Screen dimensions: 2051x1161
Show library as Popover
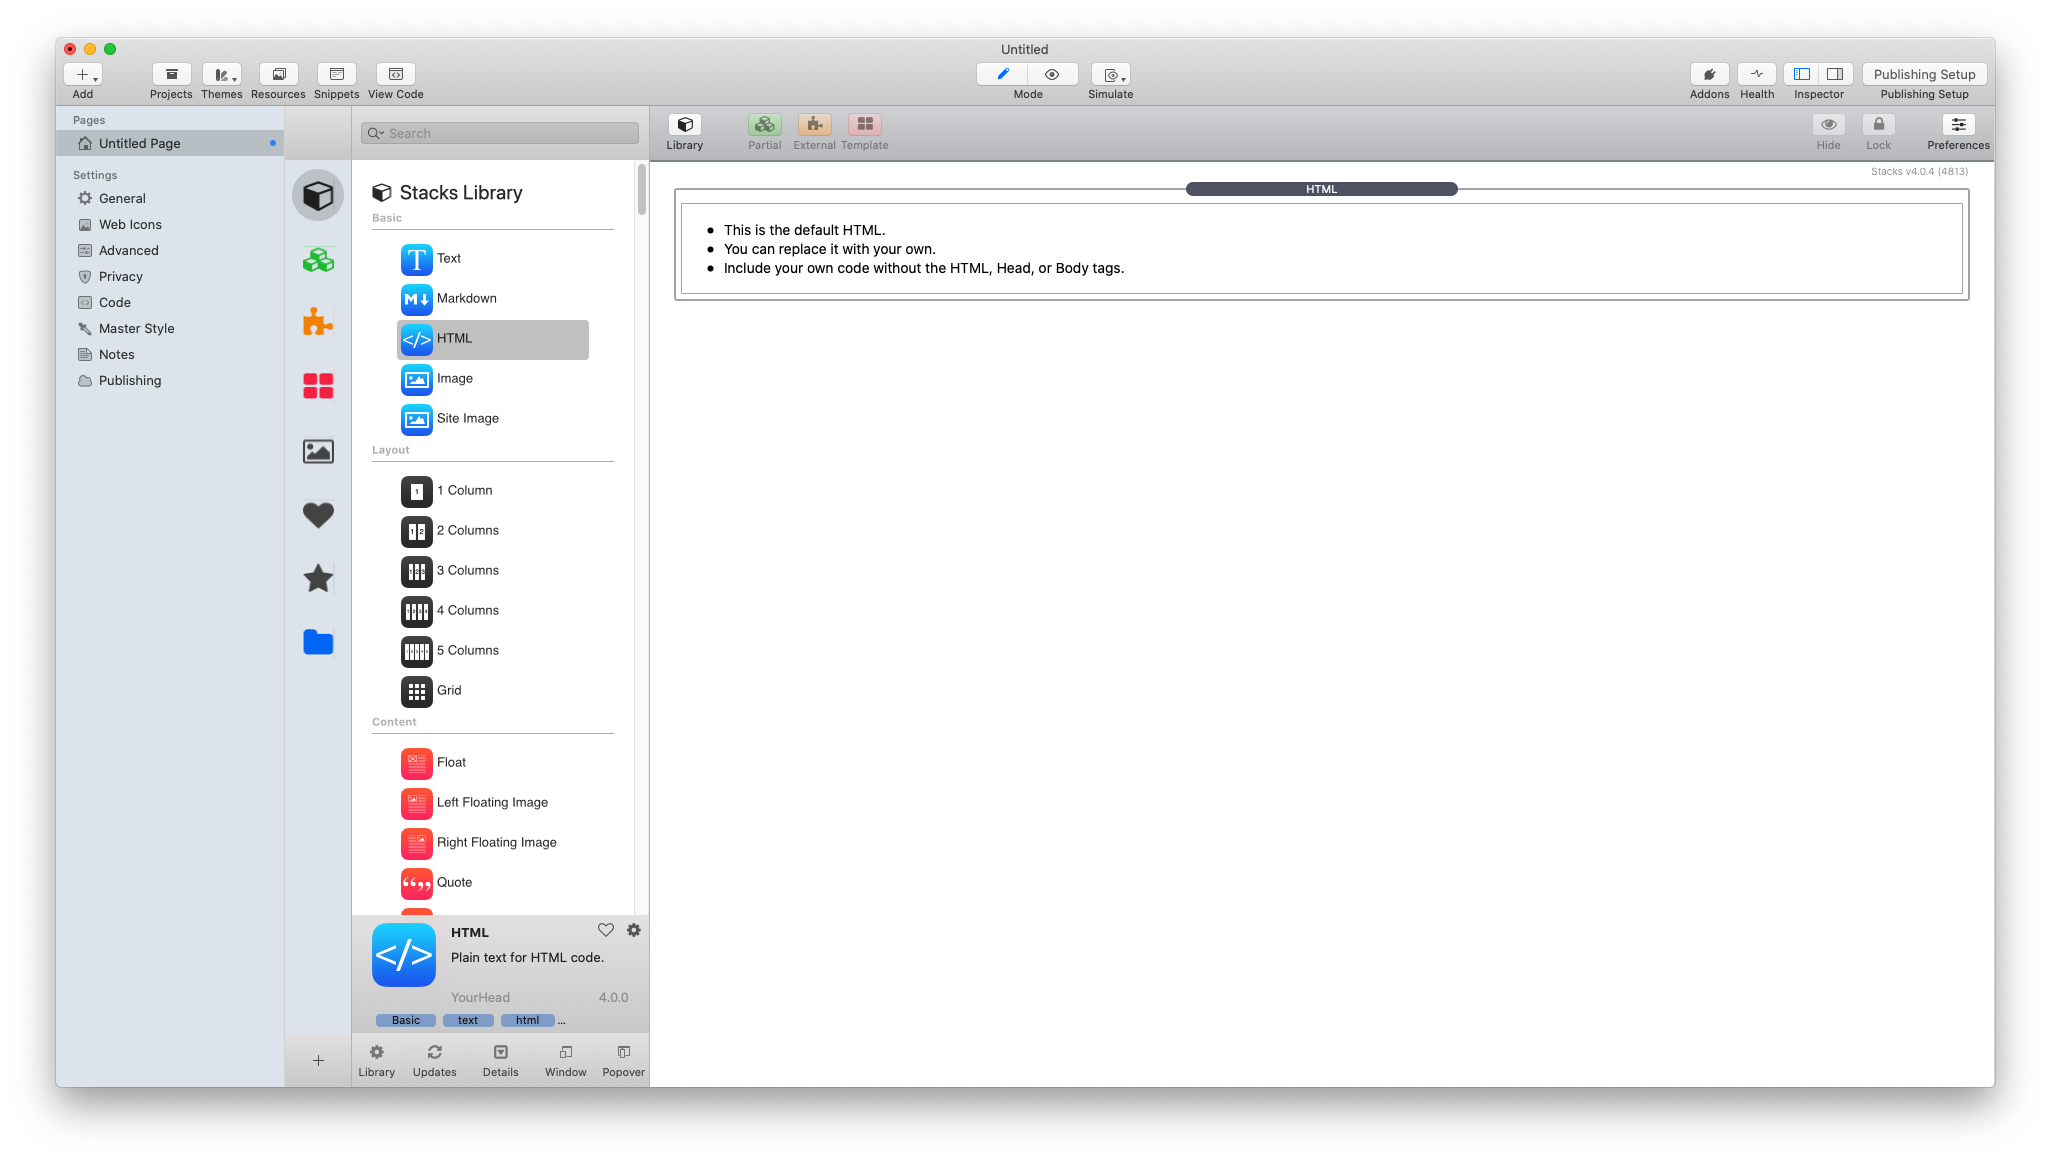[624, 1060]
